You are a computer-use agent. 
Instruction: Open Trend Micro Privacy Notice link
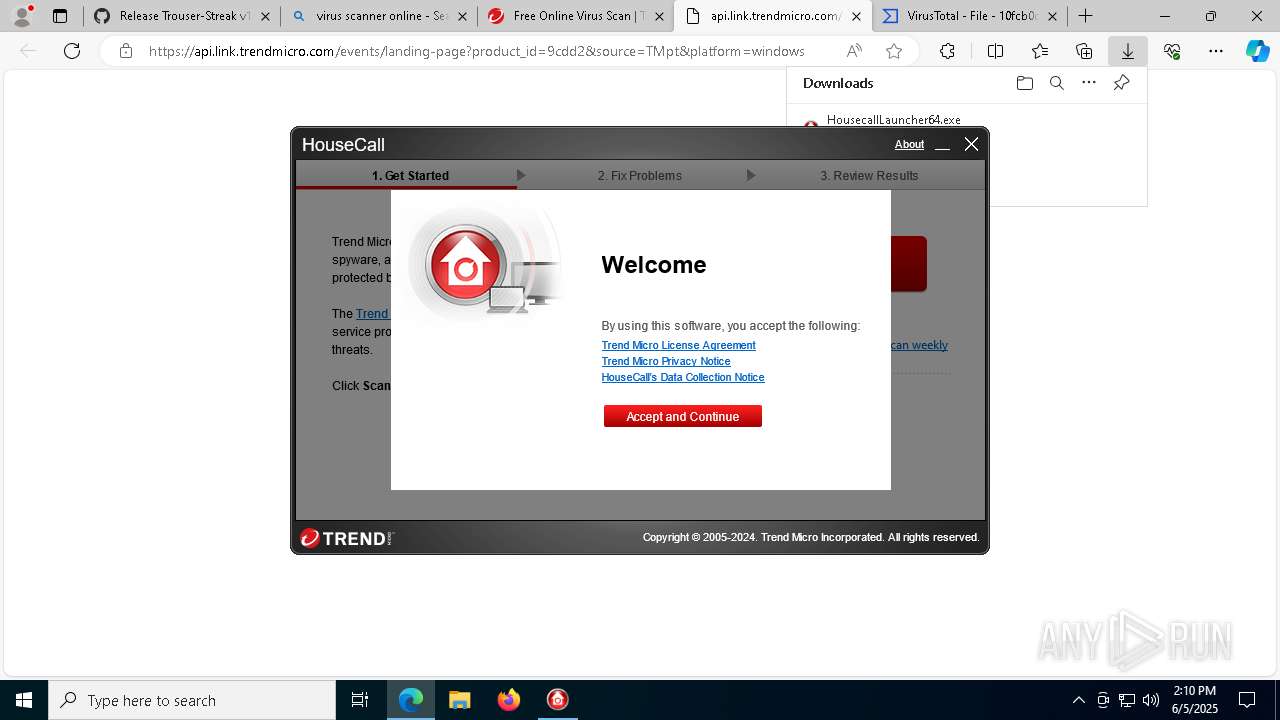tap(666, 361)
